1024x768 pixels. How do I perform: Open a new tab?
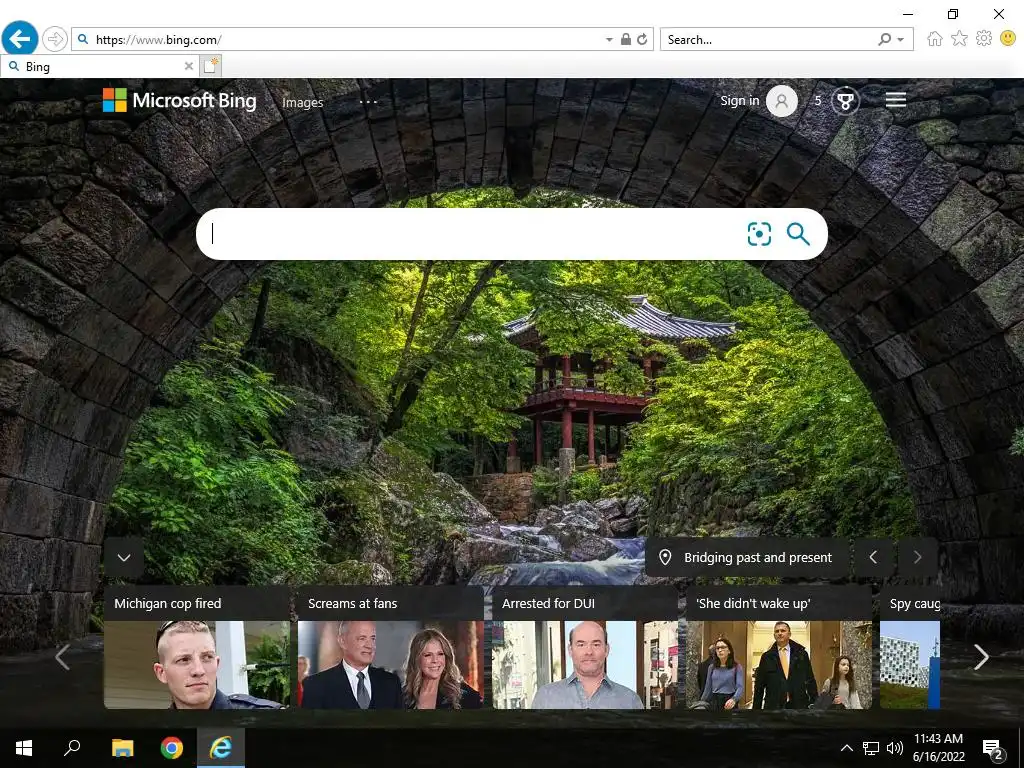pyautogui.click(x=211, y=65)
